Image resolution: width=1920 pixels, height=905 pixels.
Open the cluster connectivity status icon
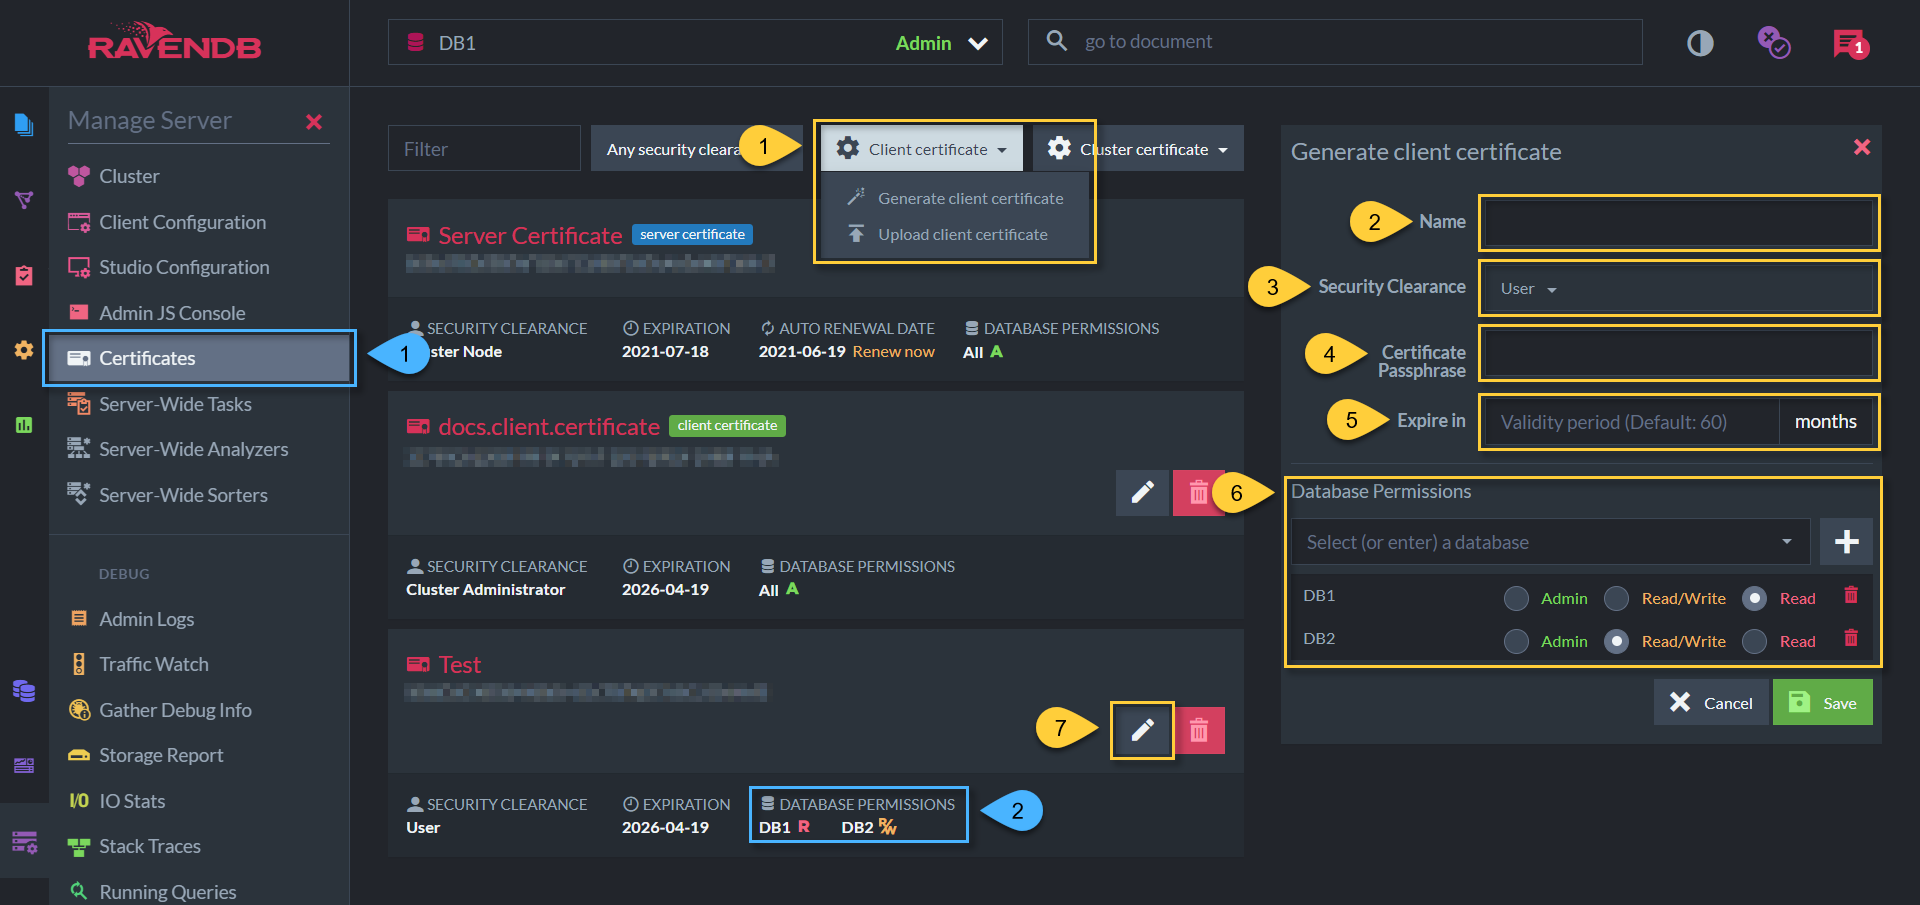(x=1774, y=43)
